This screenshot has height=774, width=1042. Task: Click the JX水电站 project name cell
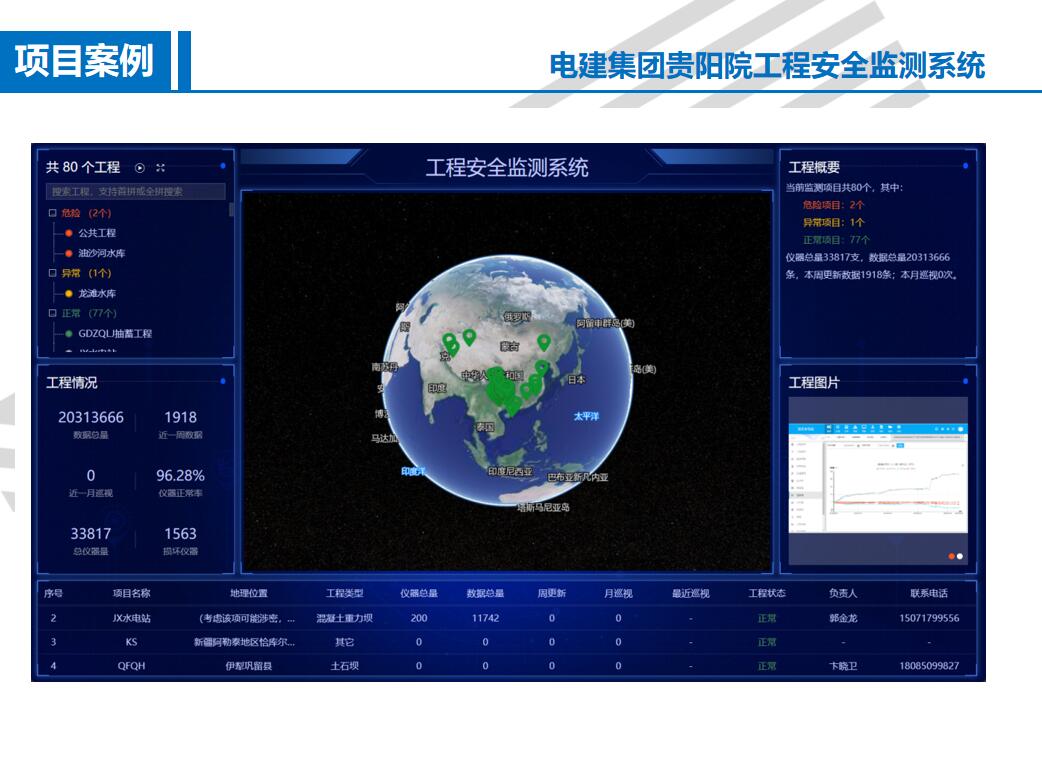132,618
